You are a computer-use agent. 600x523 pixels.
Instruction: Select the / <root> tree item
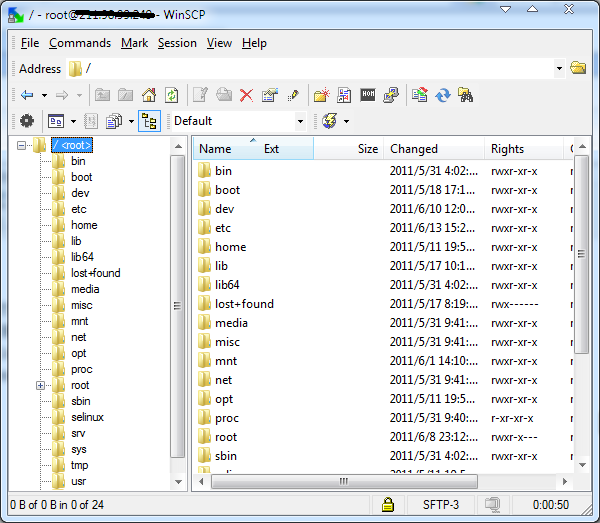(72, 145)
